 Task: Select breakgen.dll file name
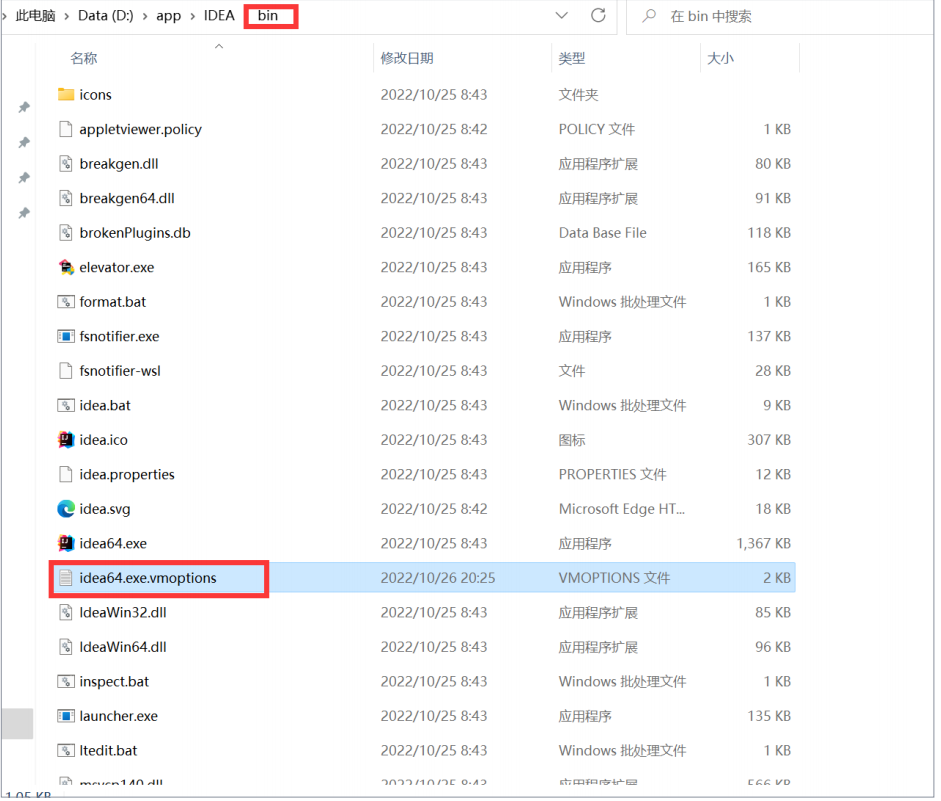point(119,164)
